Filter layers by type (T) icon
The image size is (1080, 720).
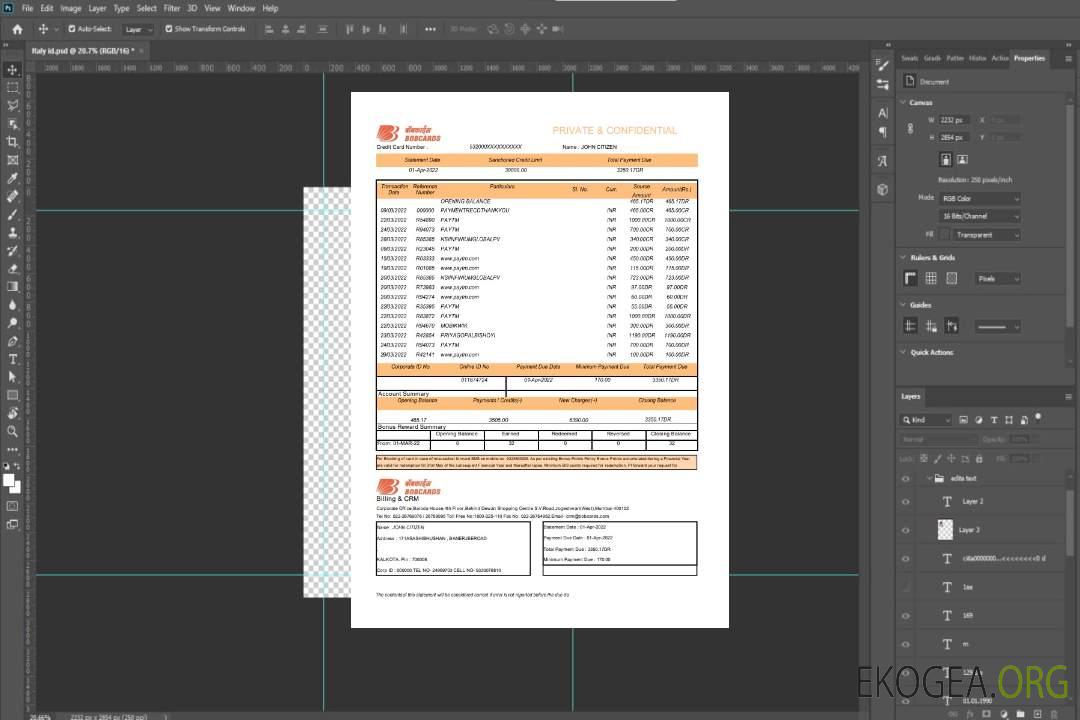coord(994,420)
